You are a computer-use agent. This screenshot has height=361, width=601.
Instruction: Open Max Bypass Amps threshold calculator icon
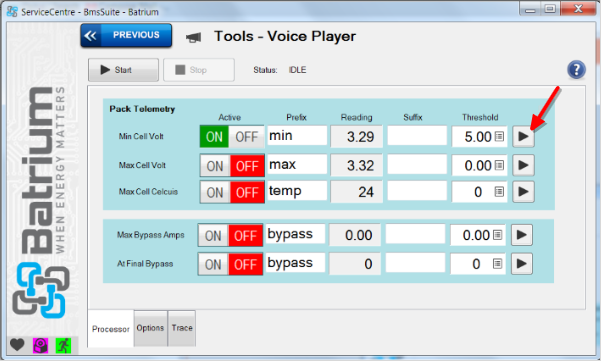[498, 235]
